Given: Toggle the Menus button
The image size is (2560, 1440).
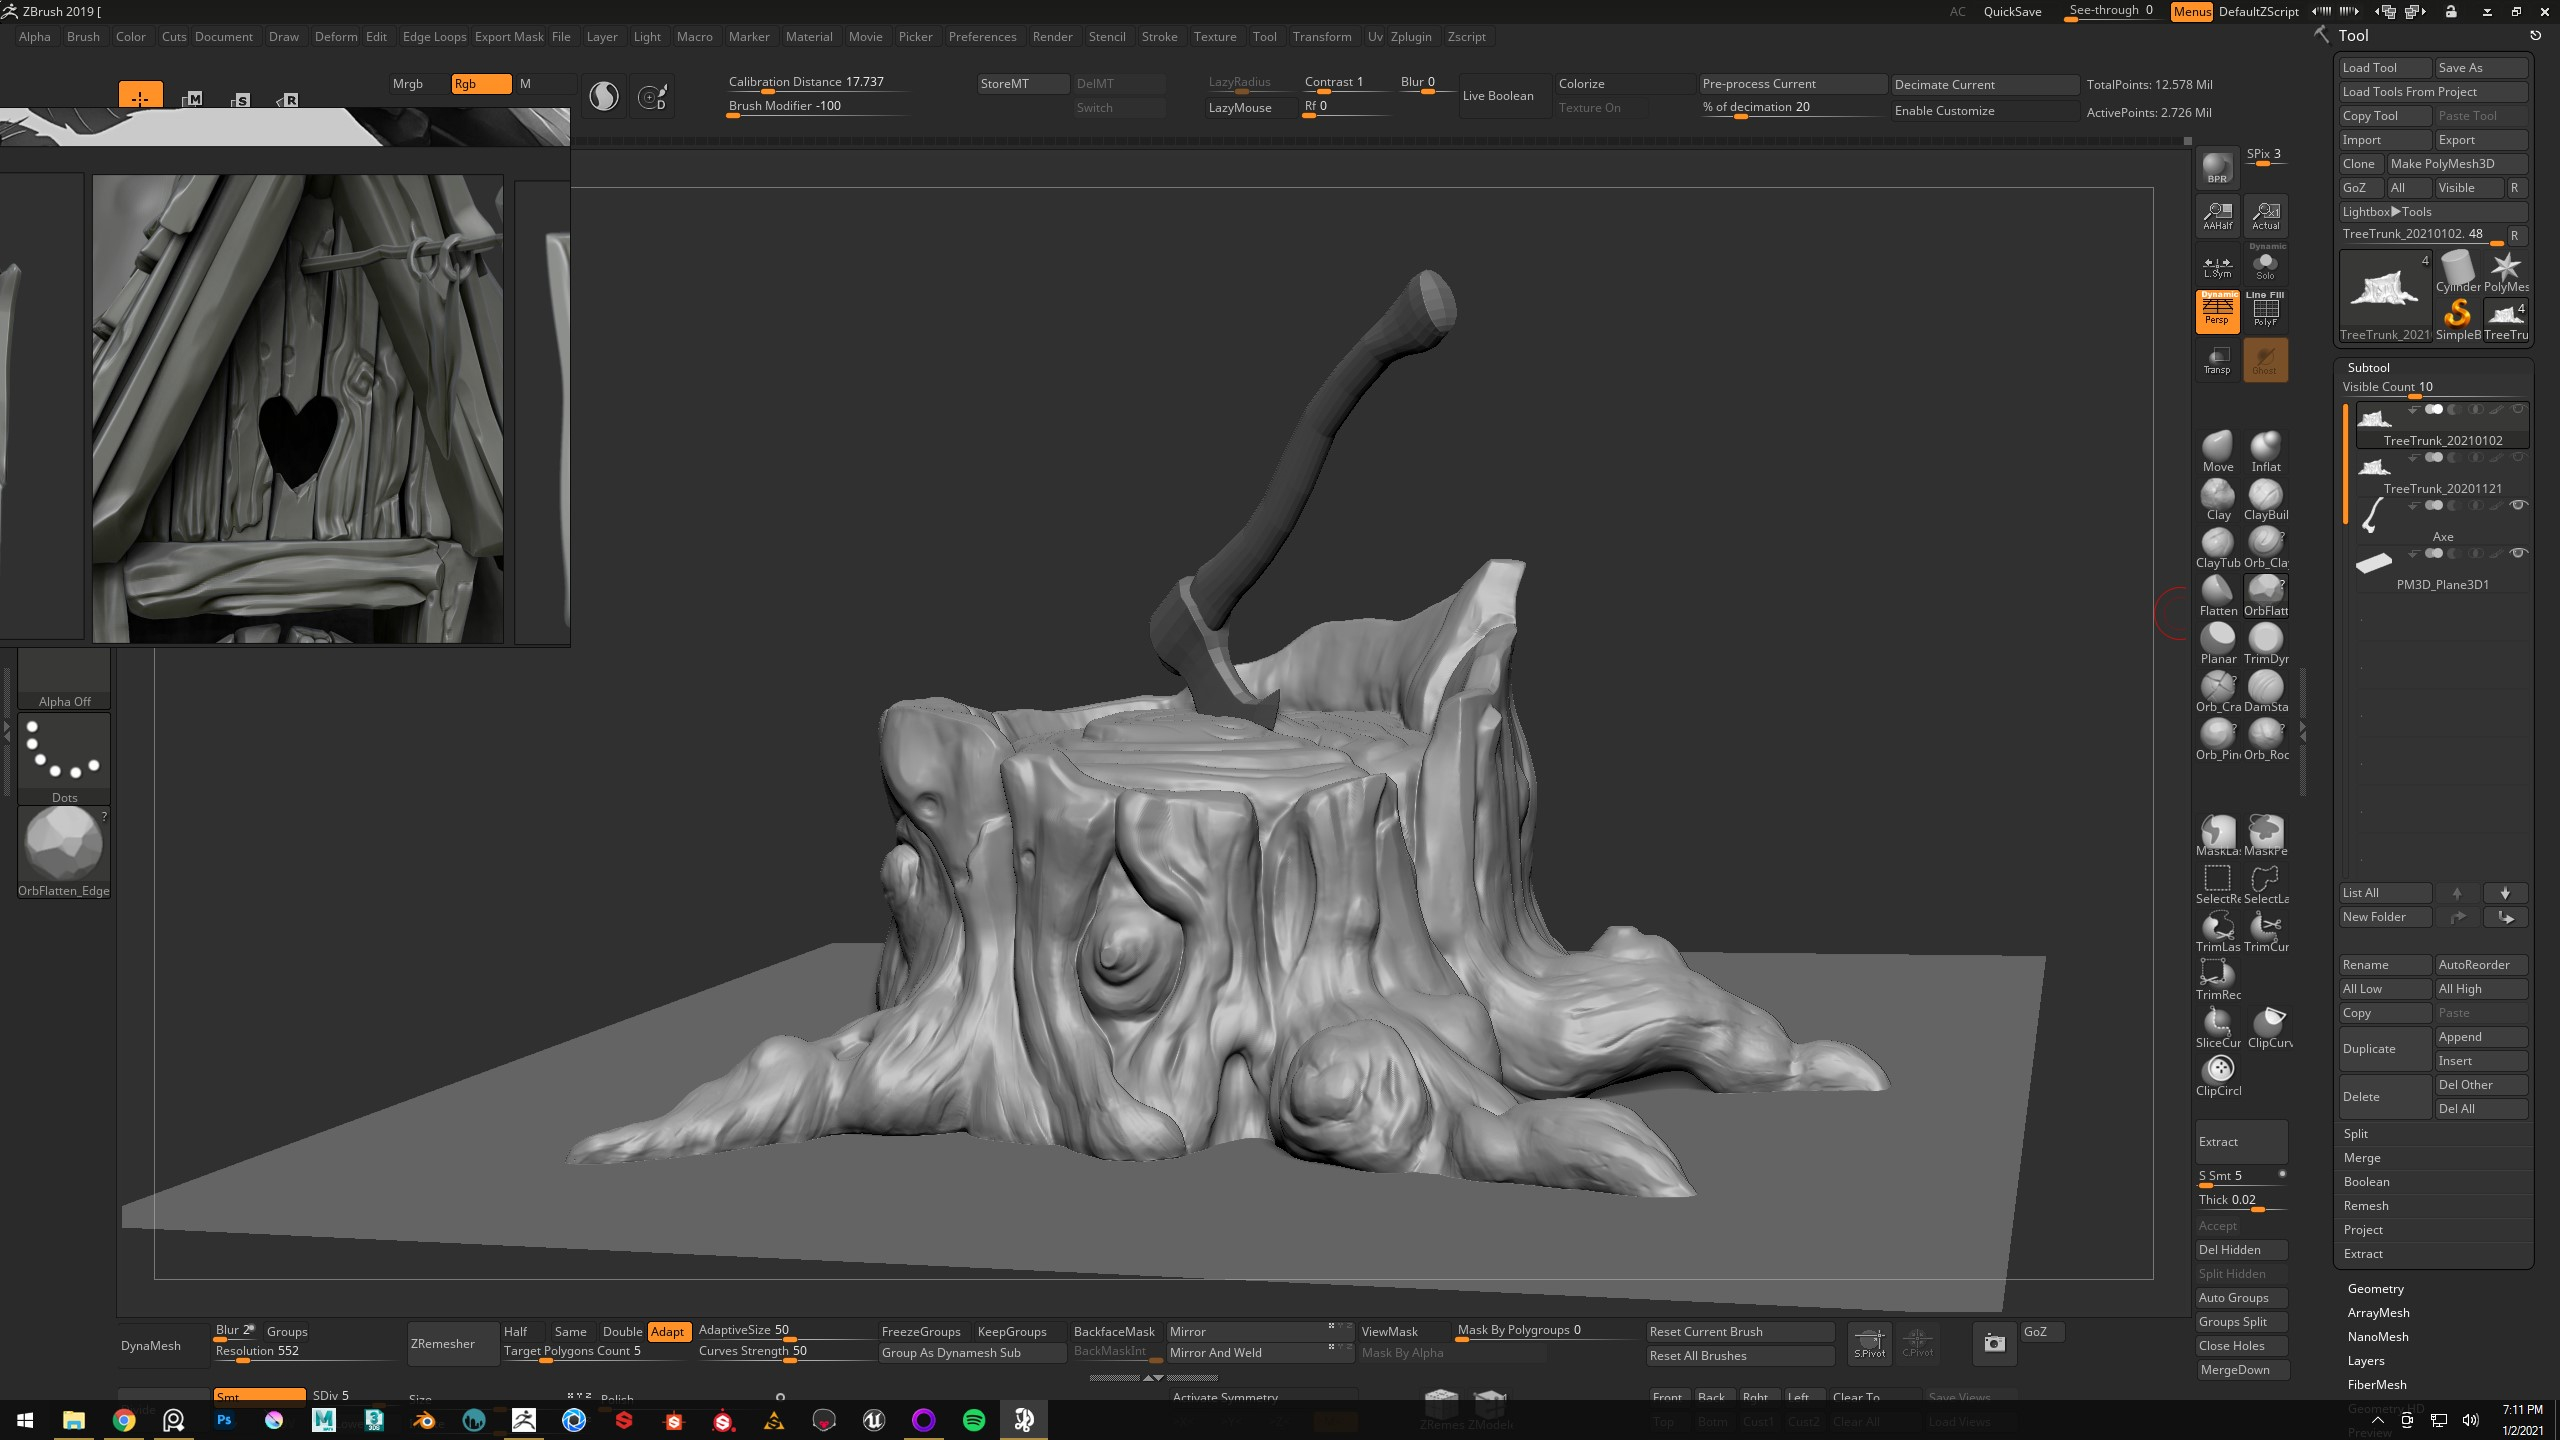Looking at the screenshot, I should [2190, 11].
